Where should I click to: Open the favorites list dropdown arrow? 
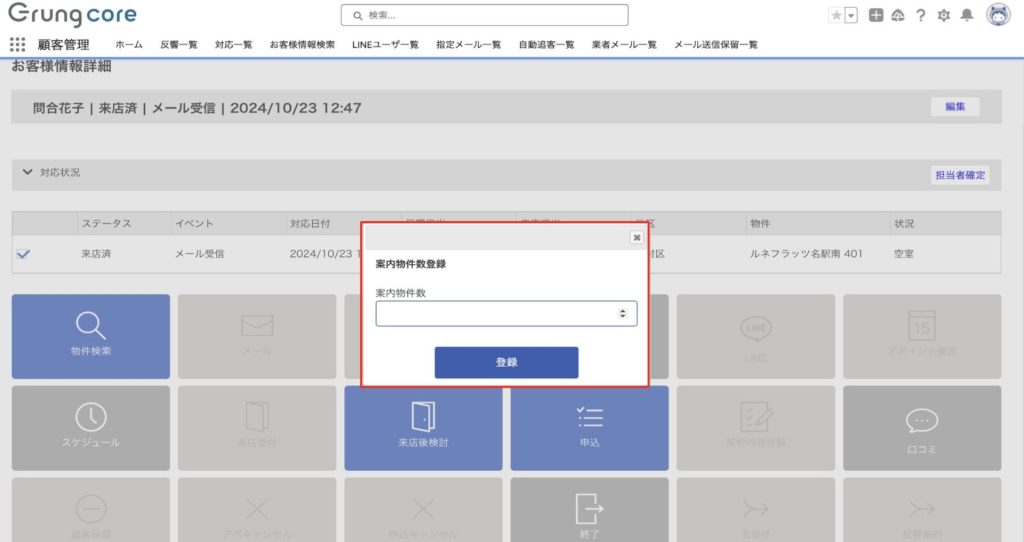tap(851, 15)
